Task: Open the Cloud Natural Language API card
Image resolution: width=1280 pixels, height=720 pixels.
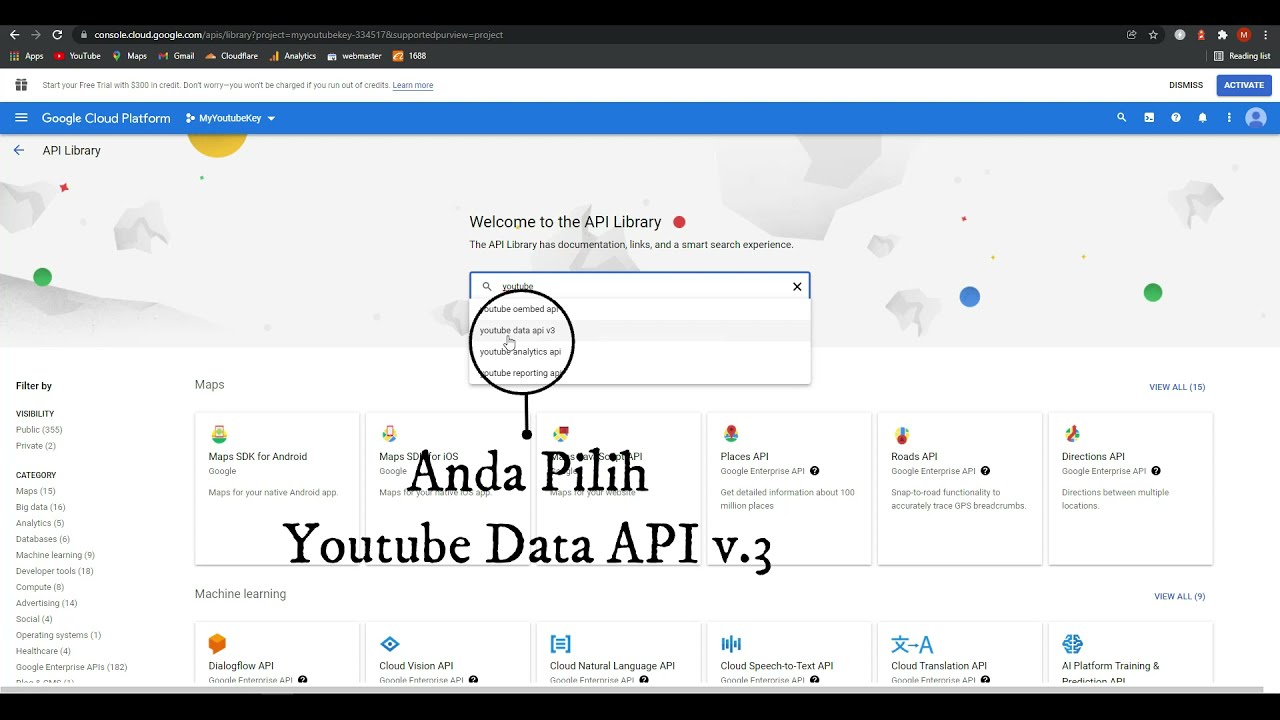Action: click(618, 653)
